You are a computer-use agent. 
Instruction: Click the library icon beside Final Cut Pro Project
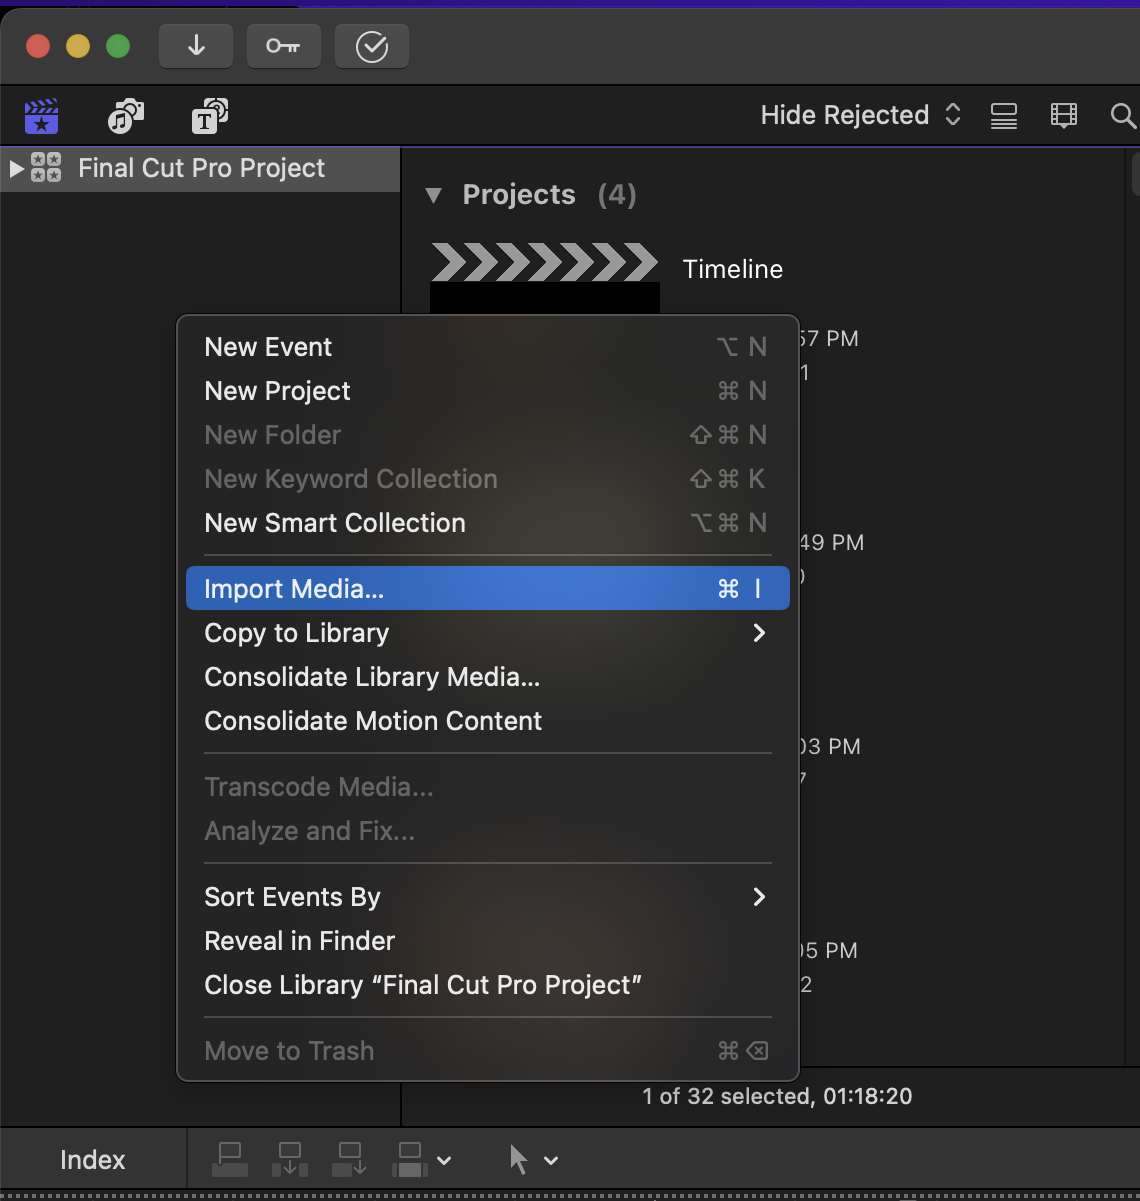(46, 168)
